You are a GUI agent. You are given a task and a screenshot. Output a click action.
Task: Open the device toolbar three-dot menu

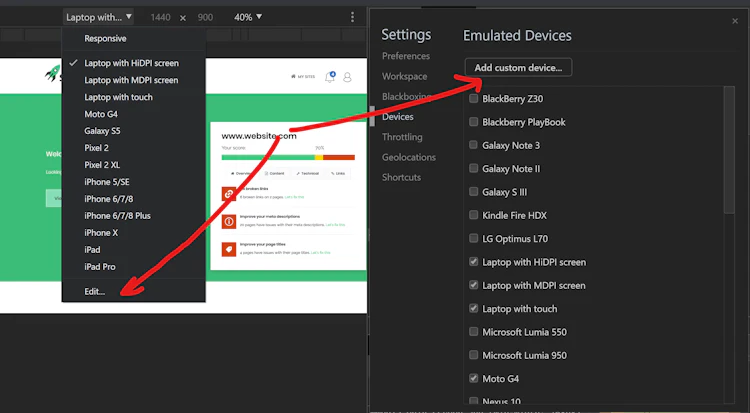[x=353, y=17]
